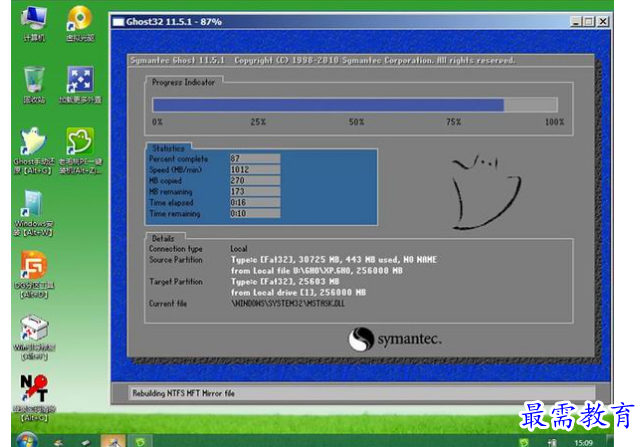
Task: Click the status text 'Rebuilding NTFS MFT Mirror file'
Action: tap(183, 393)
